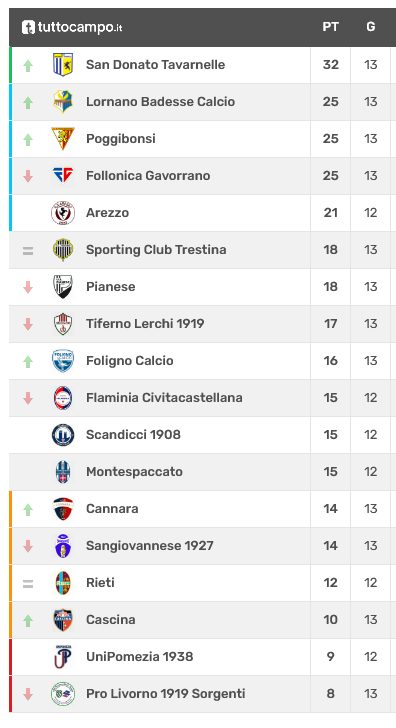Click Sporting Club Trestina striped crest
The height and width of the screenshot is (728, 396).
point(63,250)
